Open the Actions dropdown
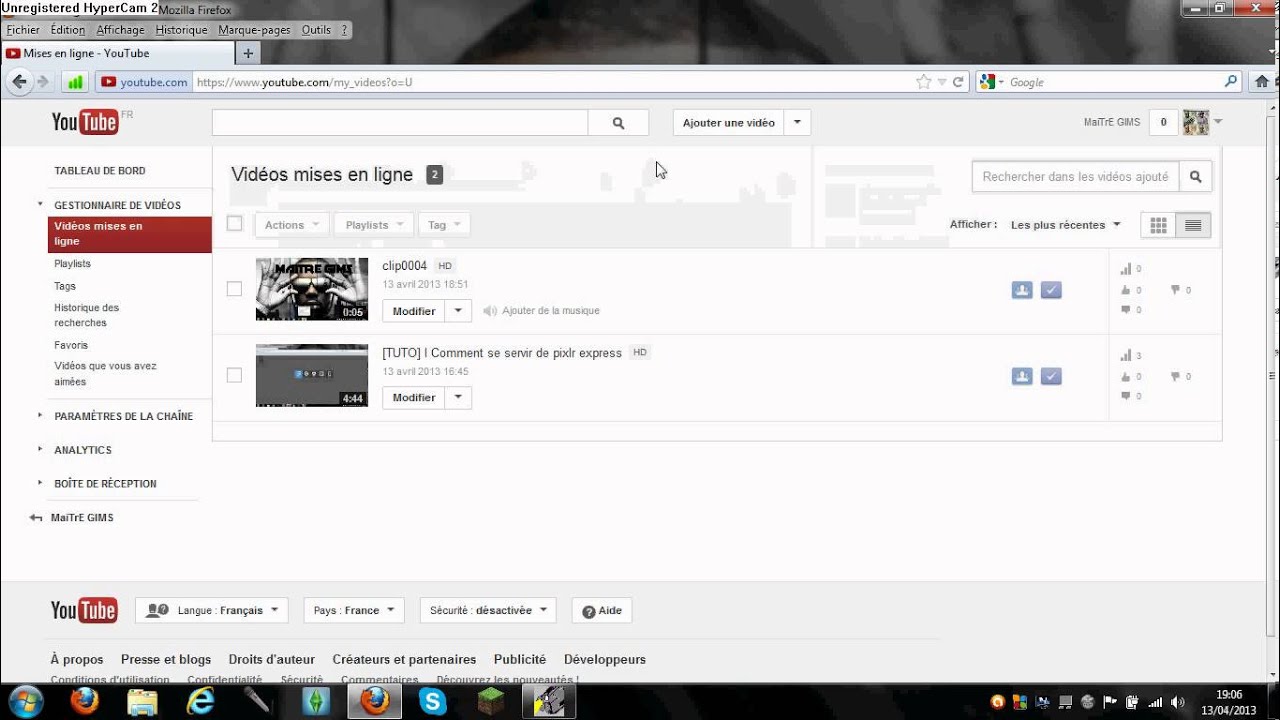 [x=292, y=225]
